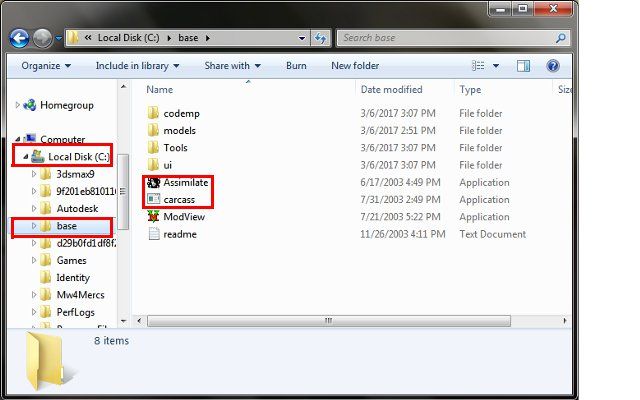Click the readme file name
Viewport: 640px width, 400px height.
click(180, 234)
